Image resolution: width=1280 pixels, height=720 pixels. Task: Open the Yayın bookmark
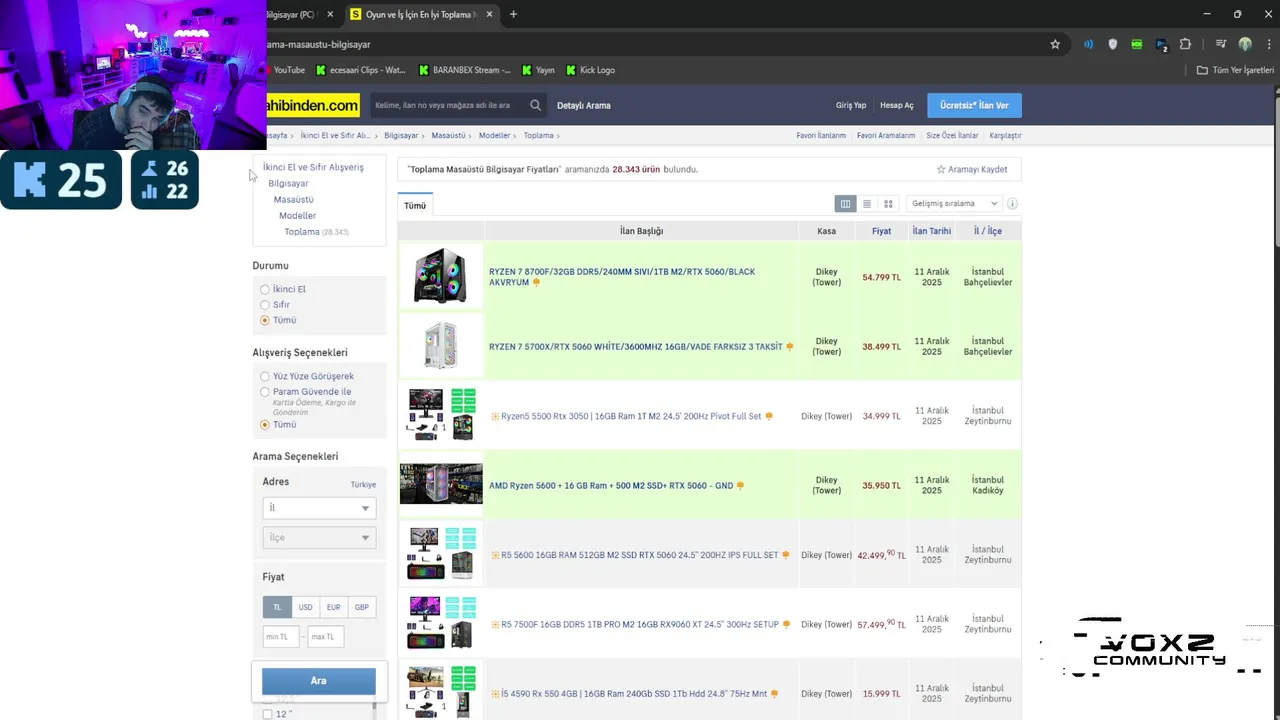click(537, 70)
